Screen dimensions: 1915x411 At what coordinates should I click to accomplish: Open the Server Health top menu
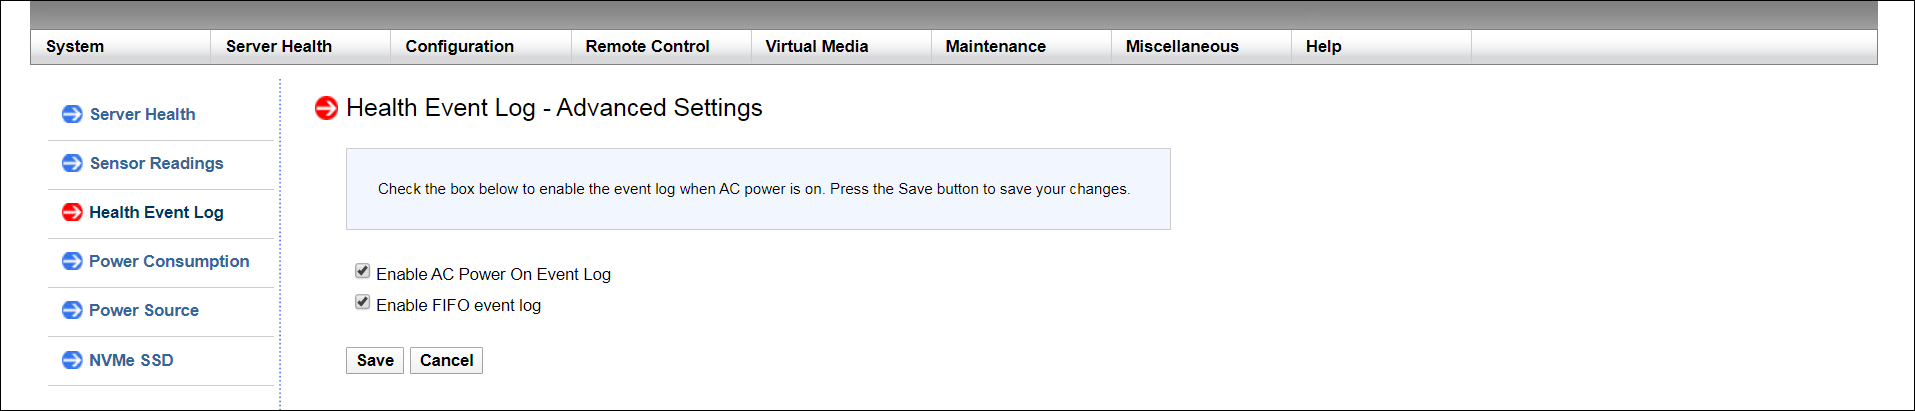279,46
